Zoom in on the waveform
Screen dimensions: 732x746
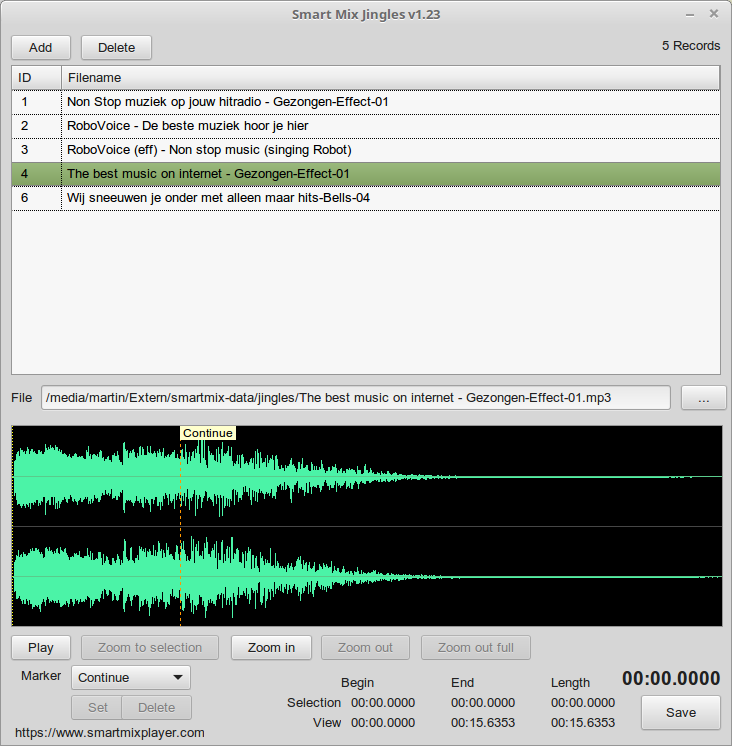click(x=271, y=647)
